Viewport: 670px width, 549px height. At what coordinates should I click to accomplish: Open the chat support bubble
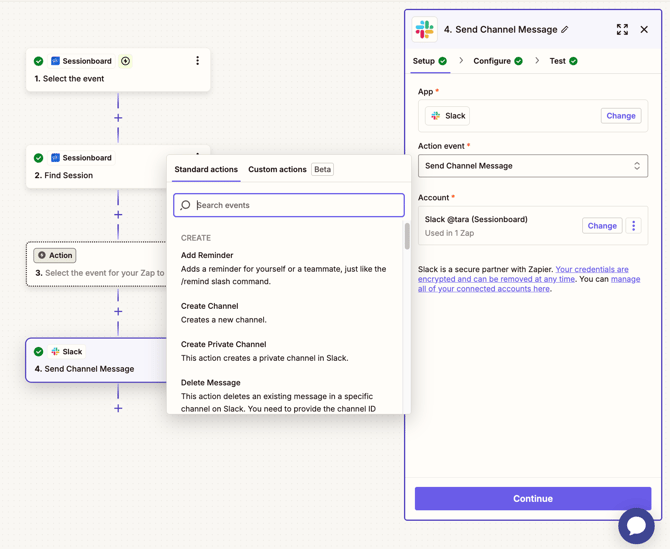coord(636,526)
